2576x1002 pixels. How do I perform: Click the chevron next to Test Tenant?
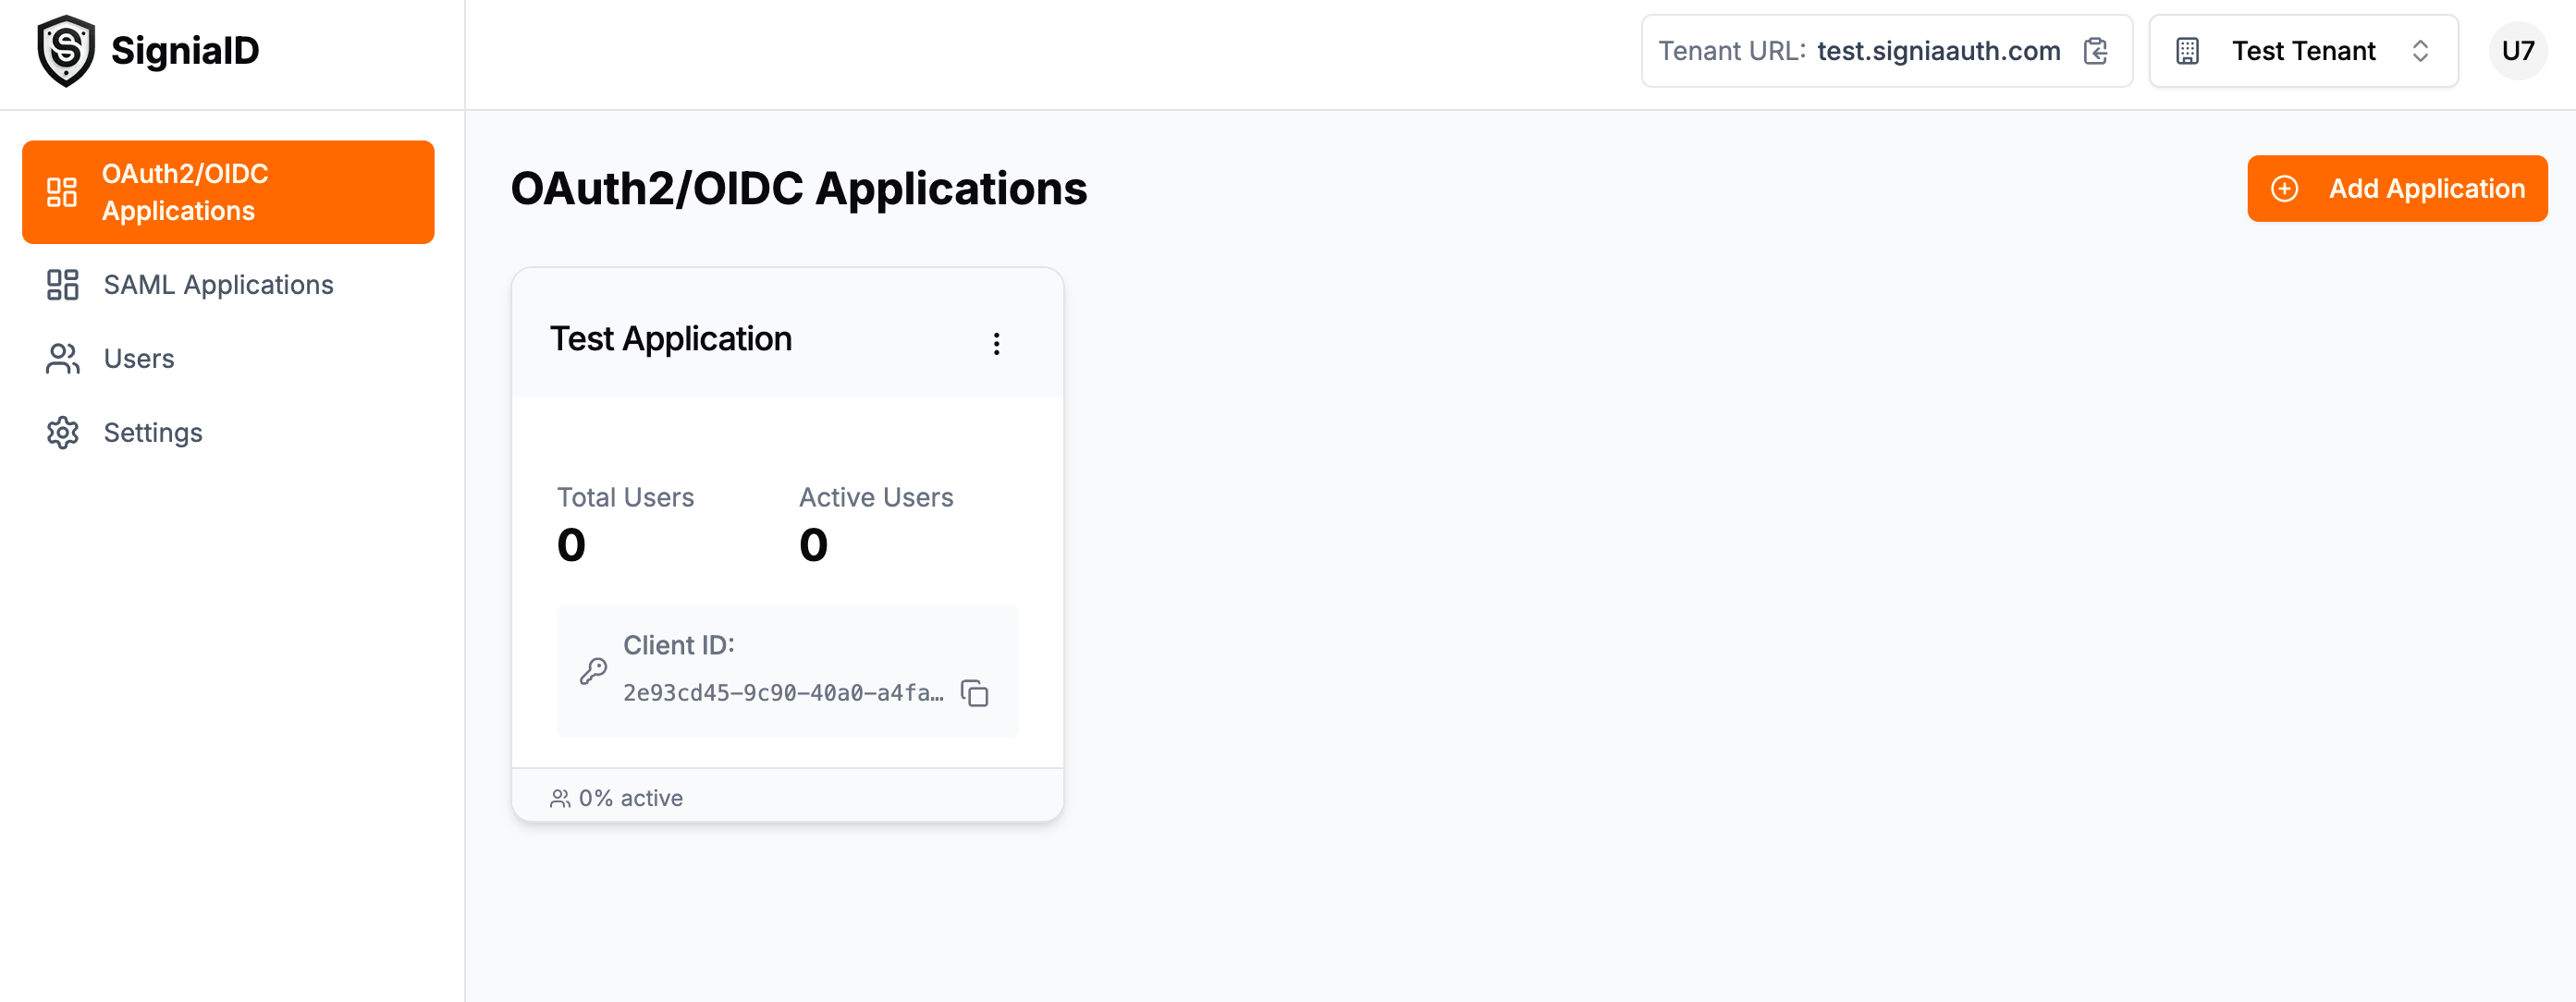pyautogui.click(x=2420, y=51)
